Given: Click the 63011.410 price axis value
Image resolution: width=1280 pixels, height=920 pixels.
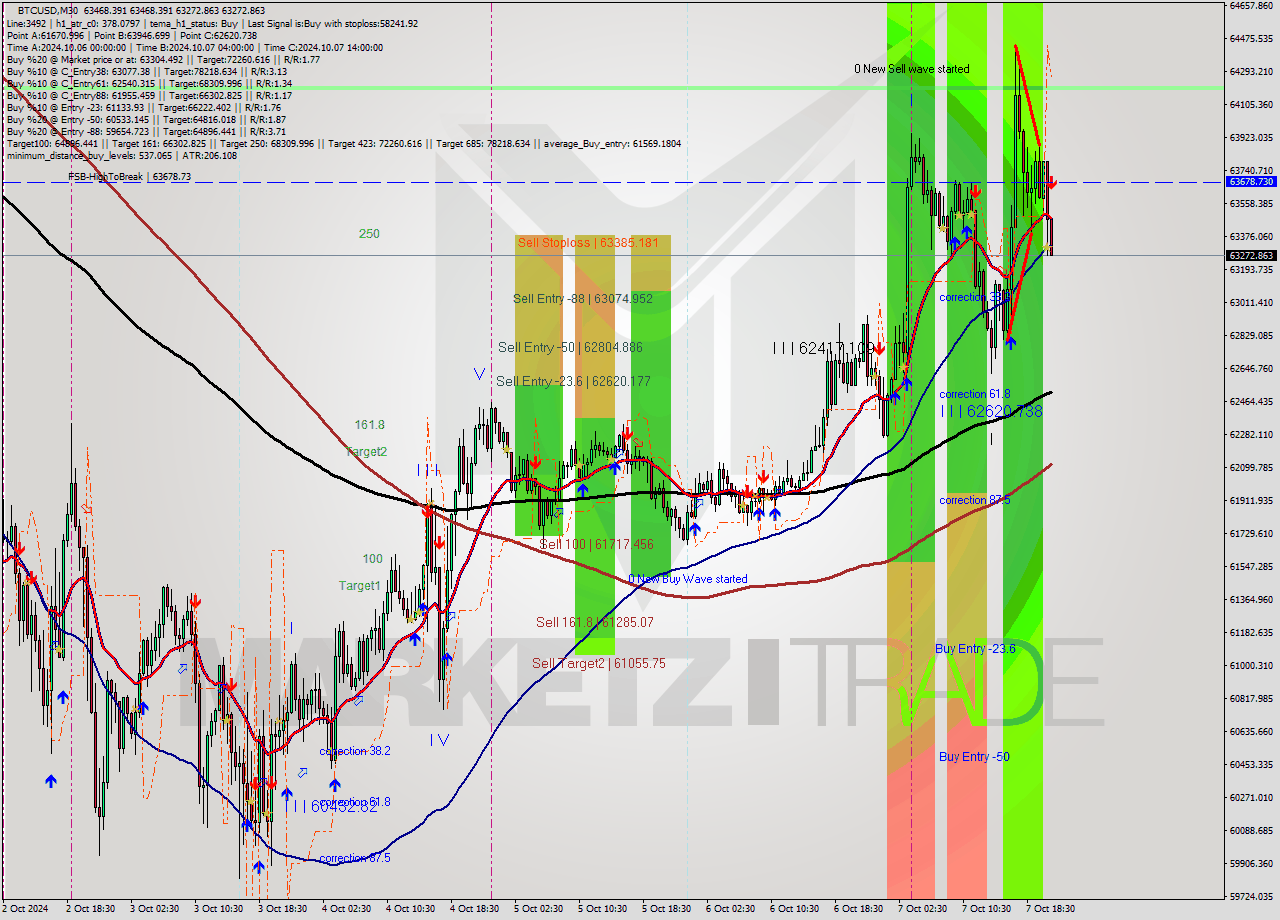Looking at the screenshot, I should (1251, 302).
